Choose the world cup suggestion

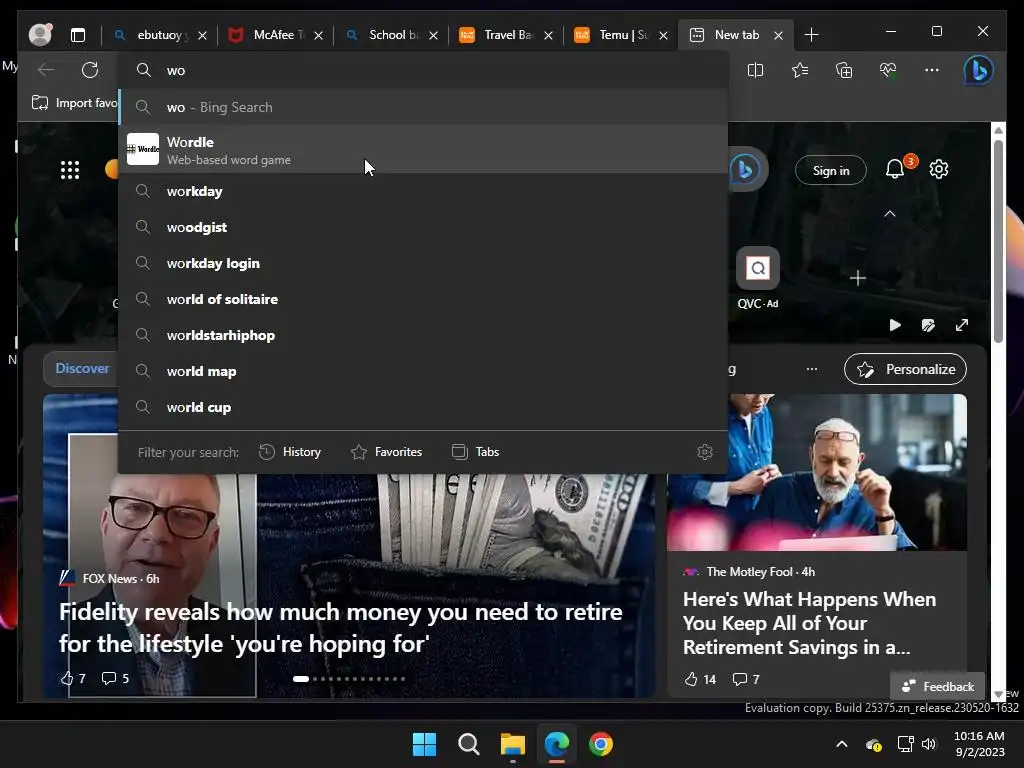(423, 407)
